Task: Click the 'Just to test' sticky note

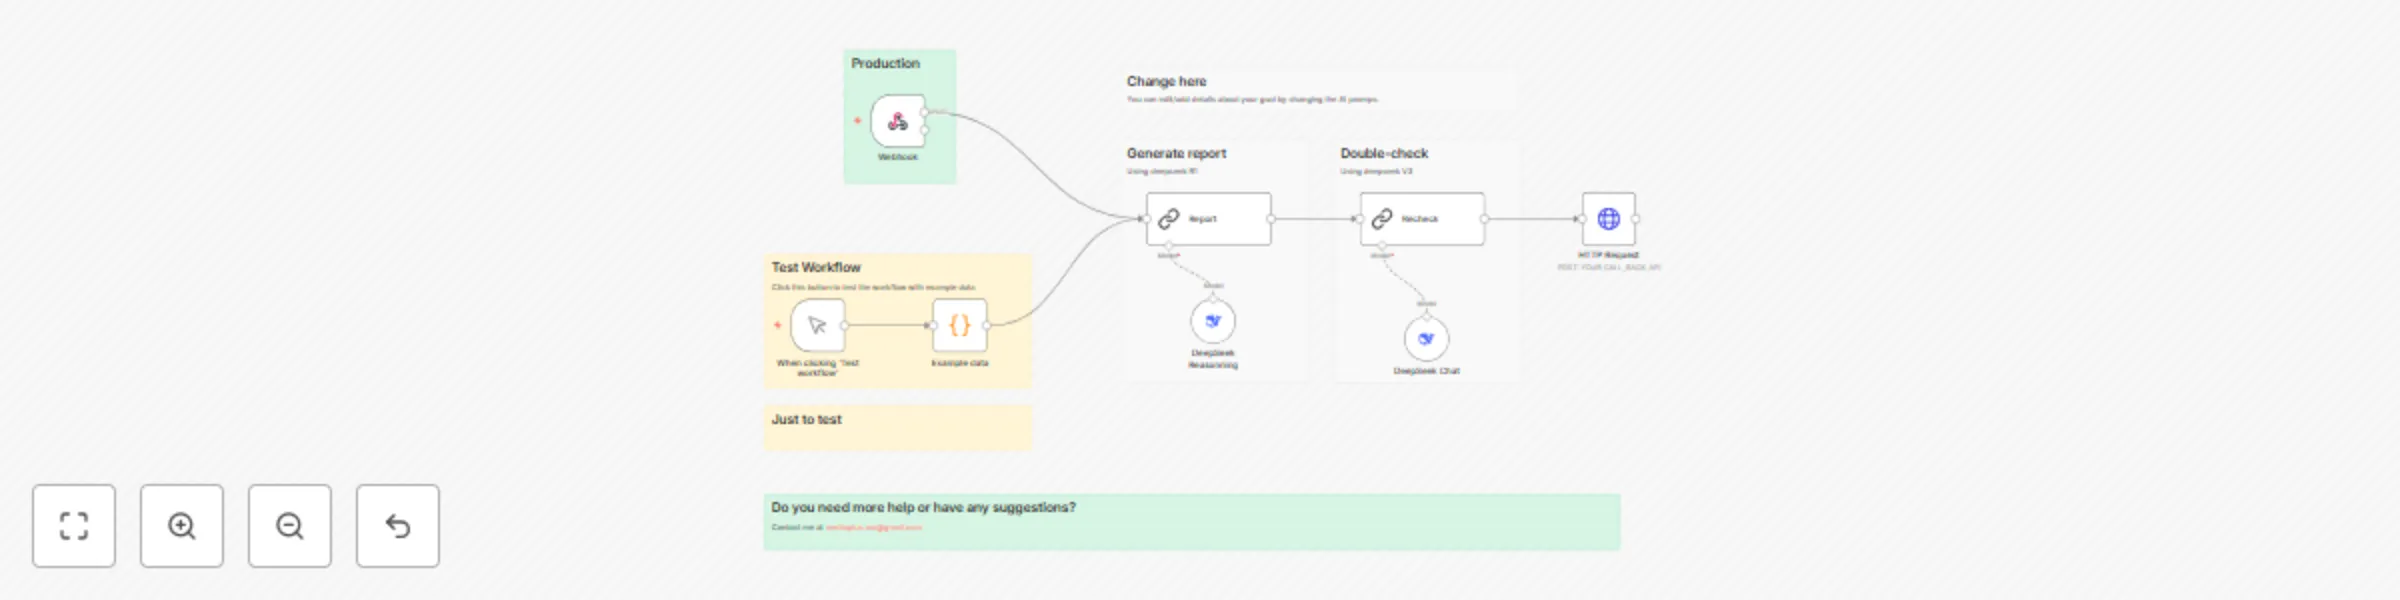Action: click(897, 427)
